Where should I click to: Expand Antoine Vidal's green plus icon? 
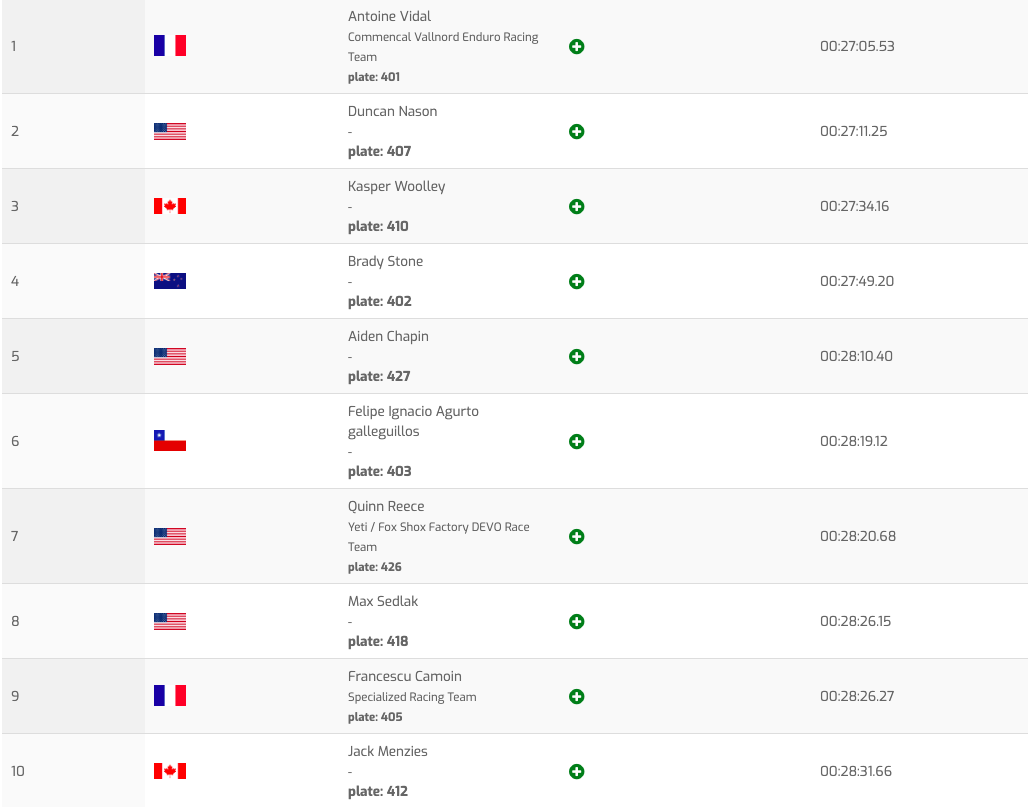pos(576,47)
